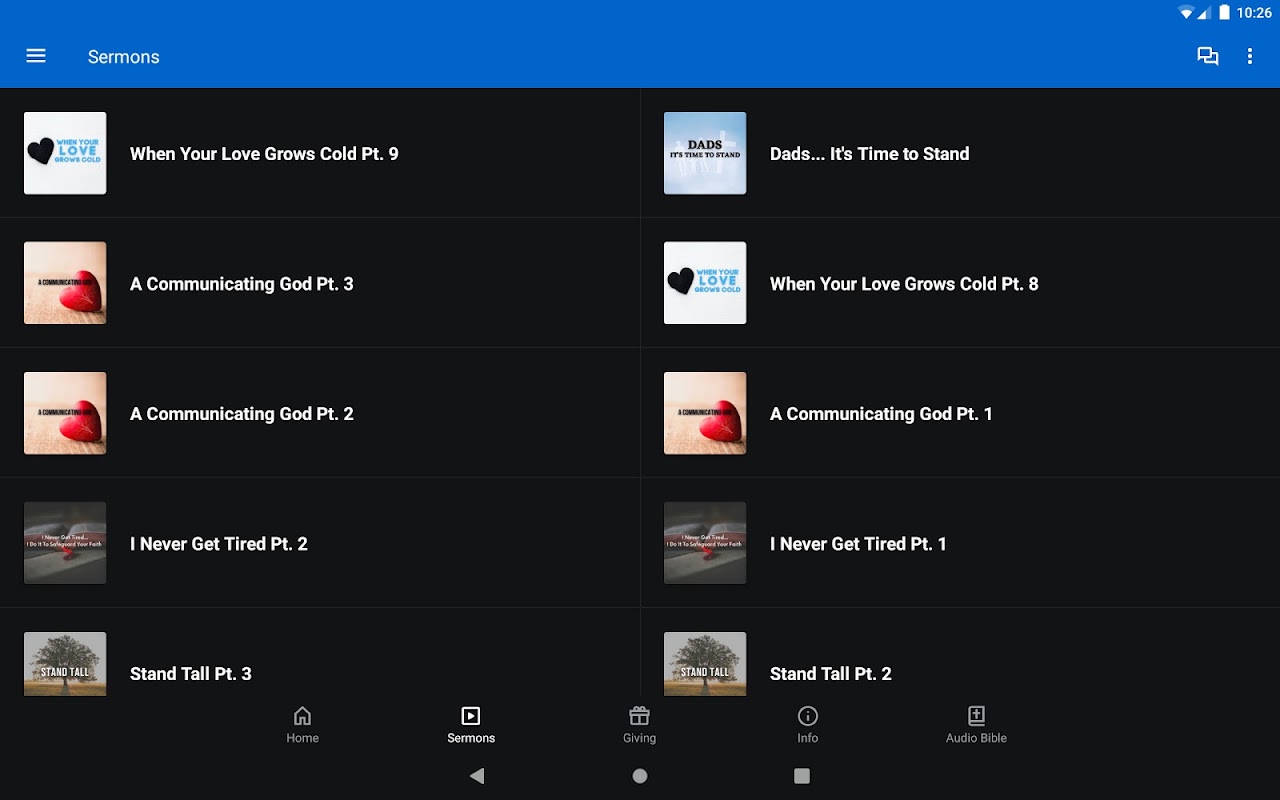
Task: Tap the Sermons play icon
Action: (x=471, y=716)
